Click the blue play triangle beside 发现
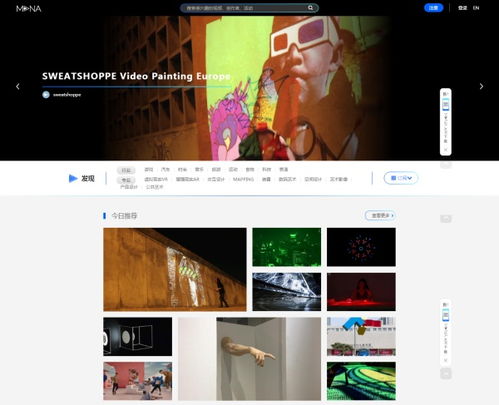Screen dimensions: 499x405 coord(73,178)
